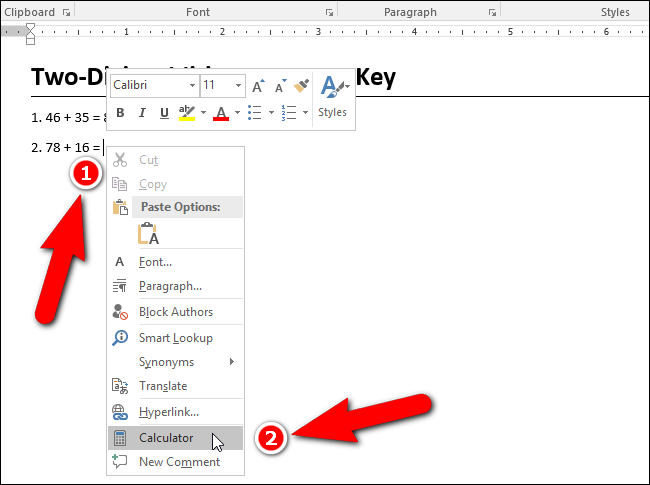650x485 pixels.
Task: Choose Cut from the context menu
Action: click(x=175, y=160)
